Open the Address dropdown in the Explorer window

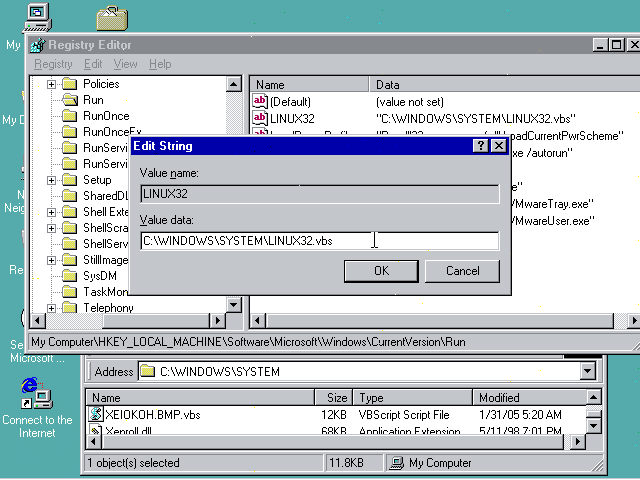(587, 371)
